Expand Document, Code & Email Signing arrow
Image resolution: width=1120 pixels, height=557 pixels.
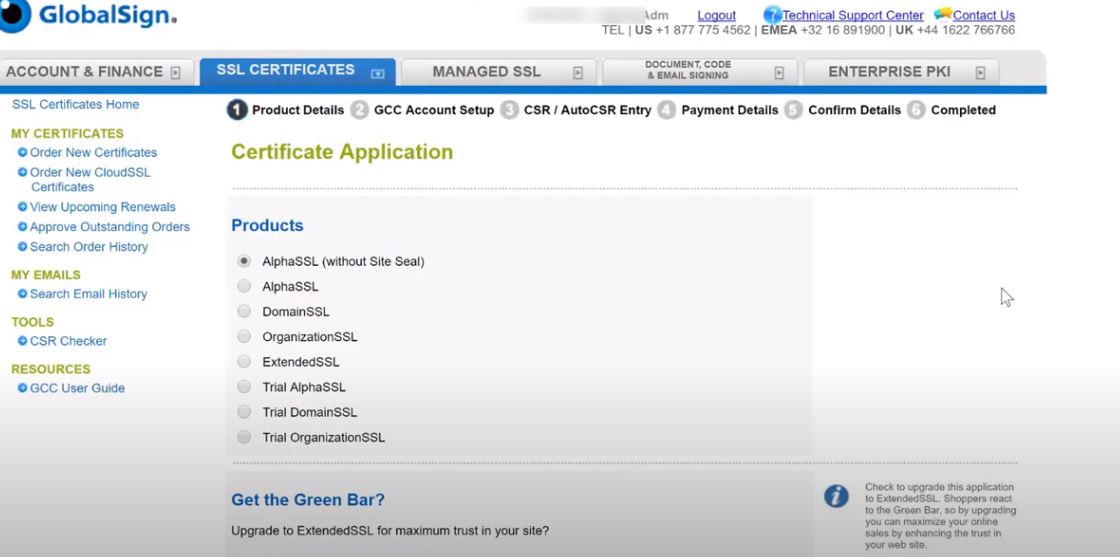click(779, 72)
